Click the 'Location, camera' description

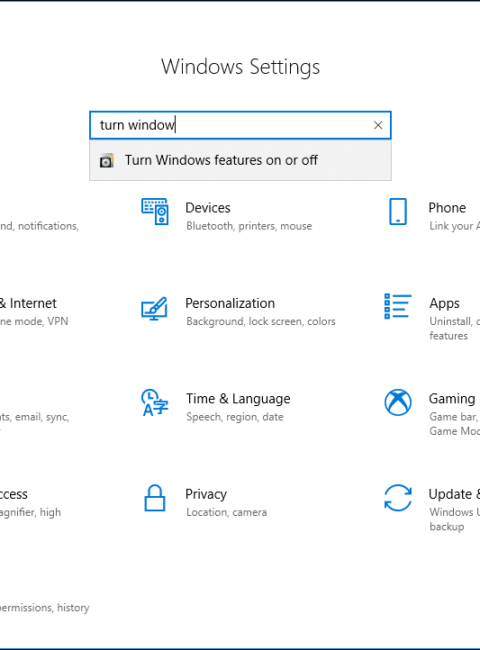(226, 512)
